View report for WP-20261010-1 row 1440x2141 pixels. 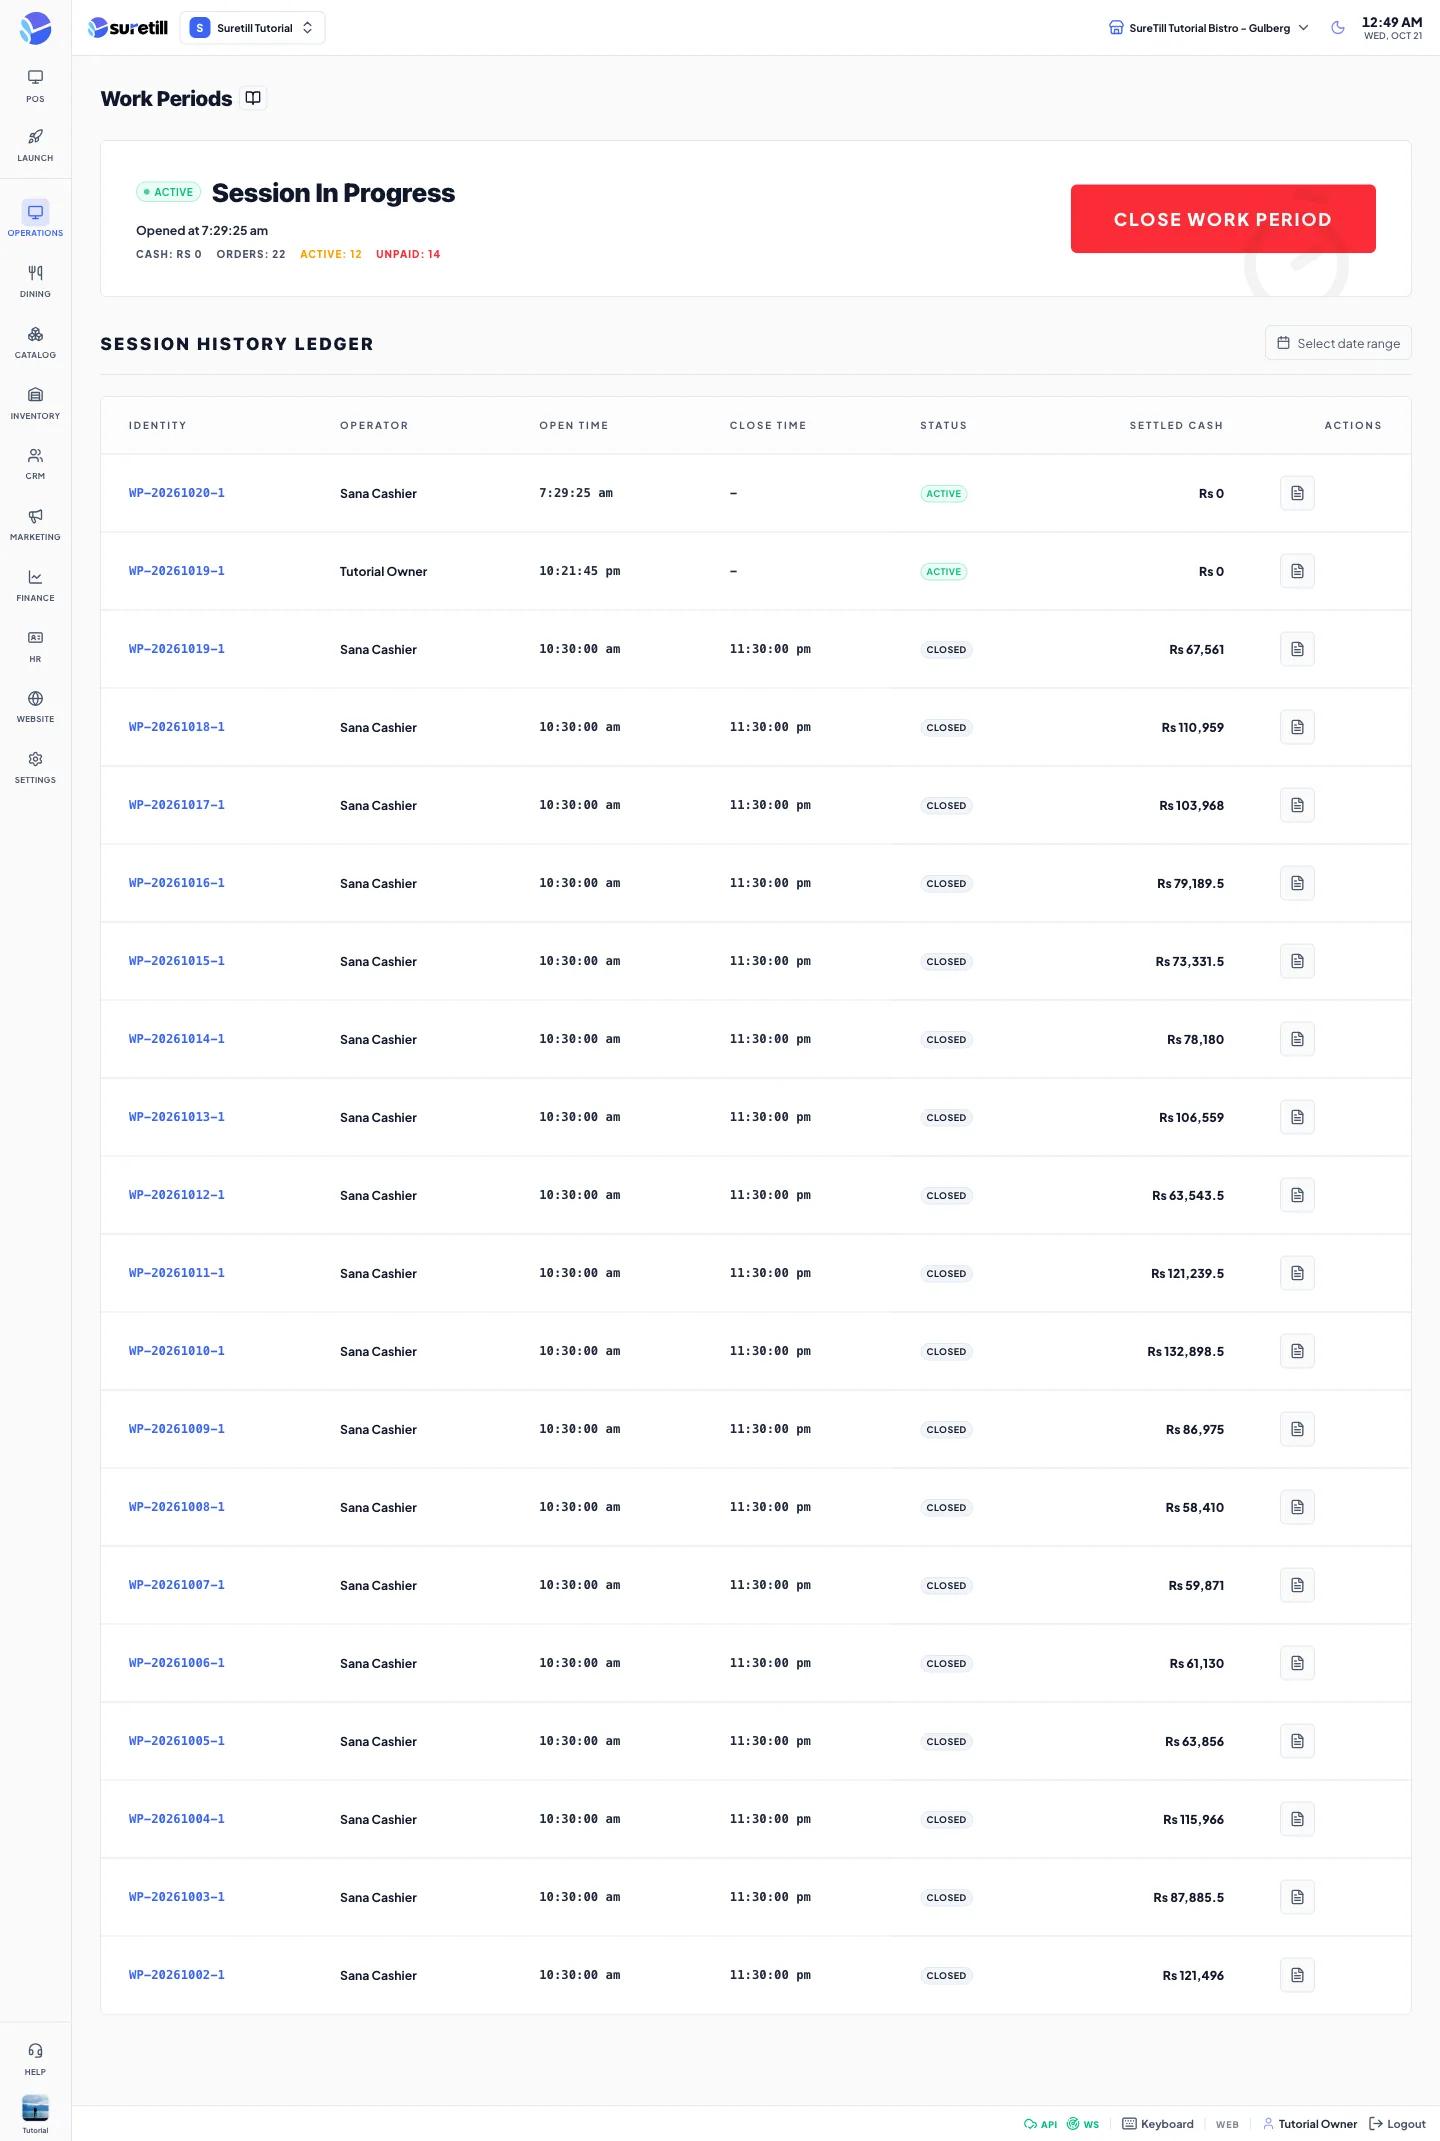1297,1351
